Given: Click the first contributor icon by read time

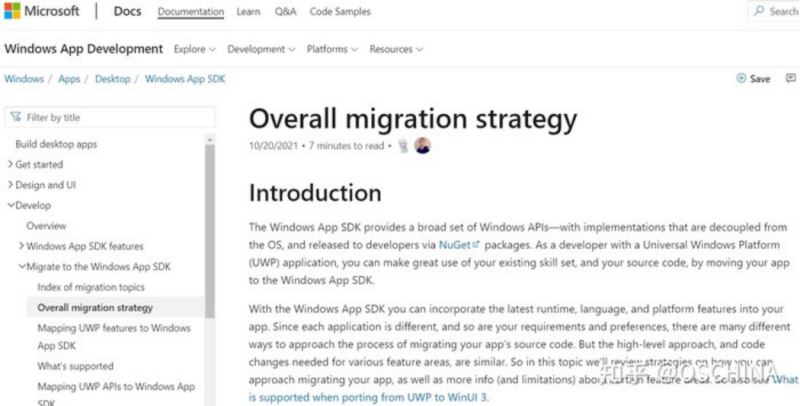Looking at the screenshot, I should (404, 146).
